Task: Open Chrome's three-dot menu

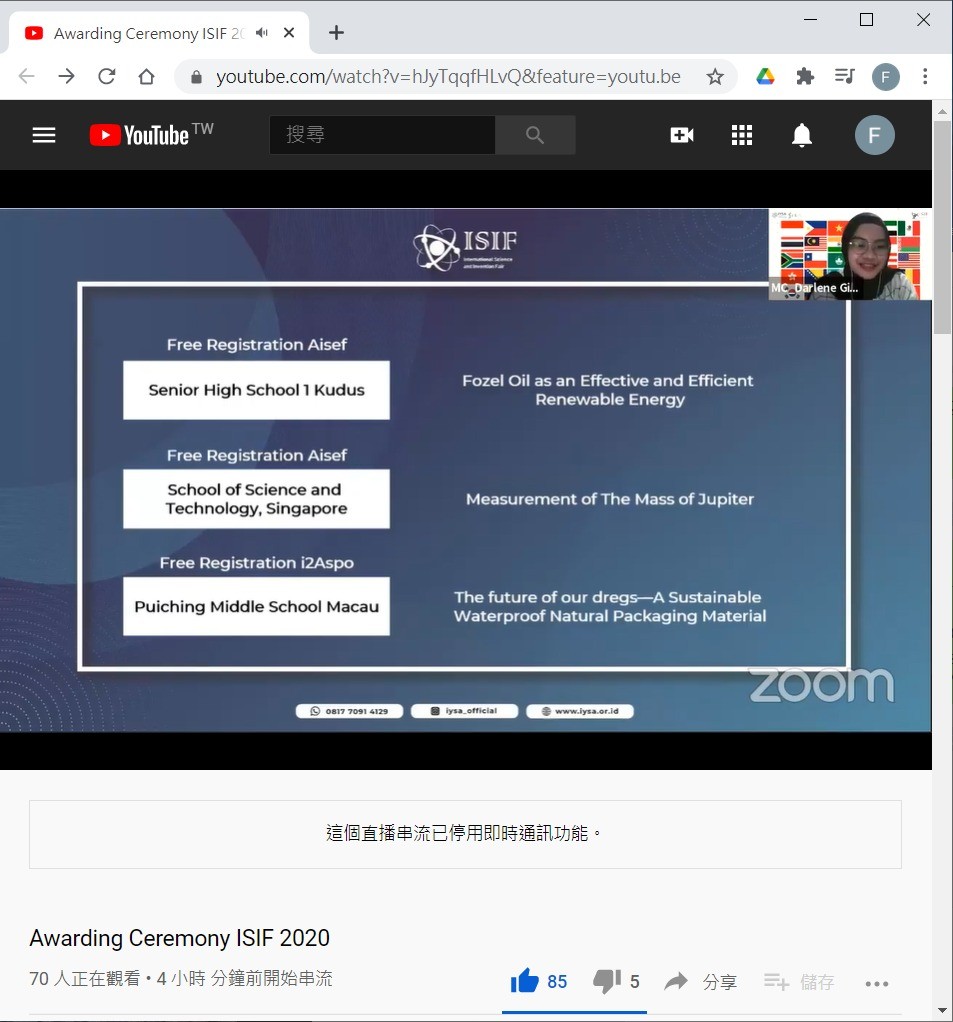Action: 925,77
